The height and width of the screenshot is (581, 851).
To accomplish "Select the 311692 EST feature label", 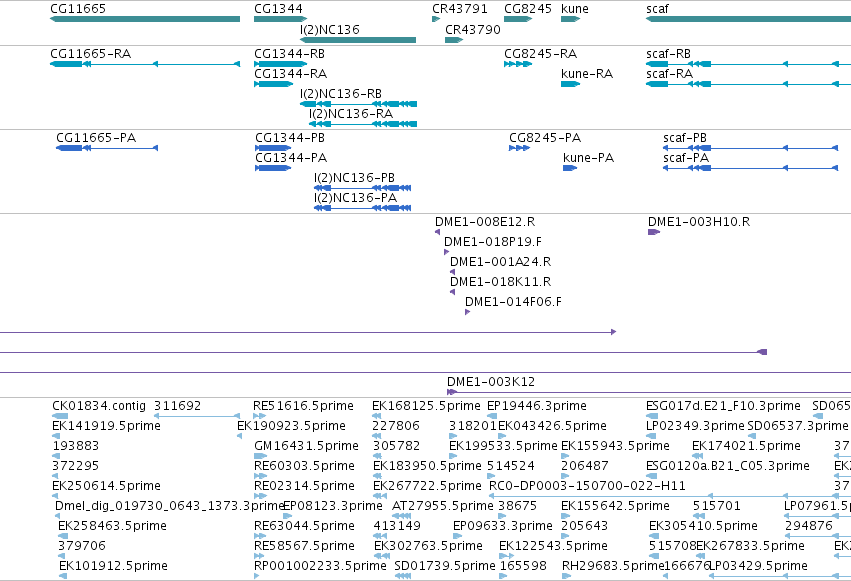I will 177,406.
